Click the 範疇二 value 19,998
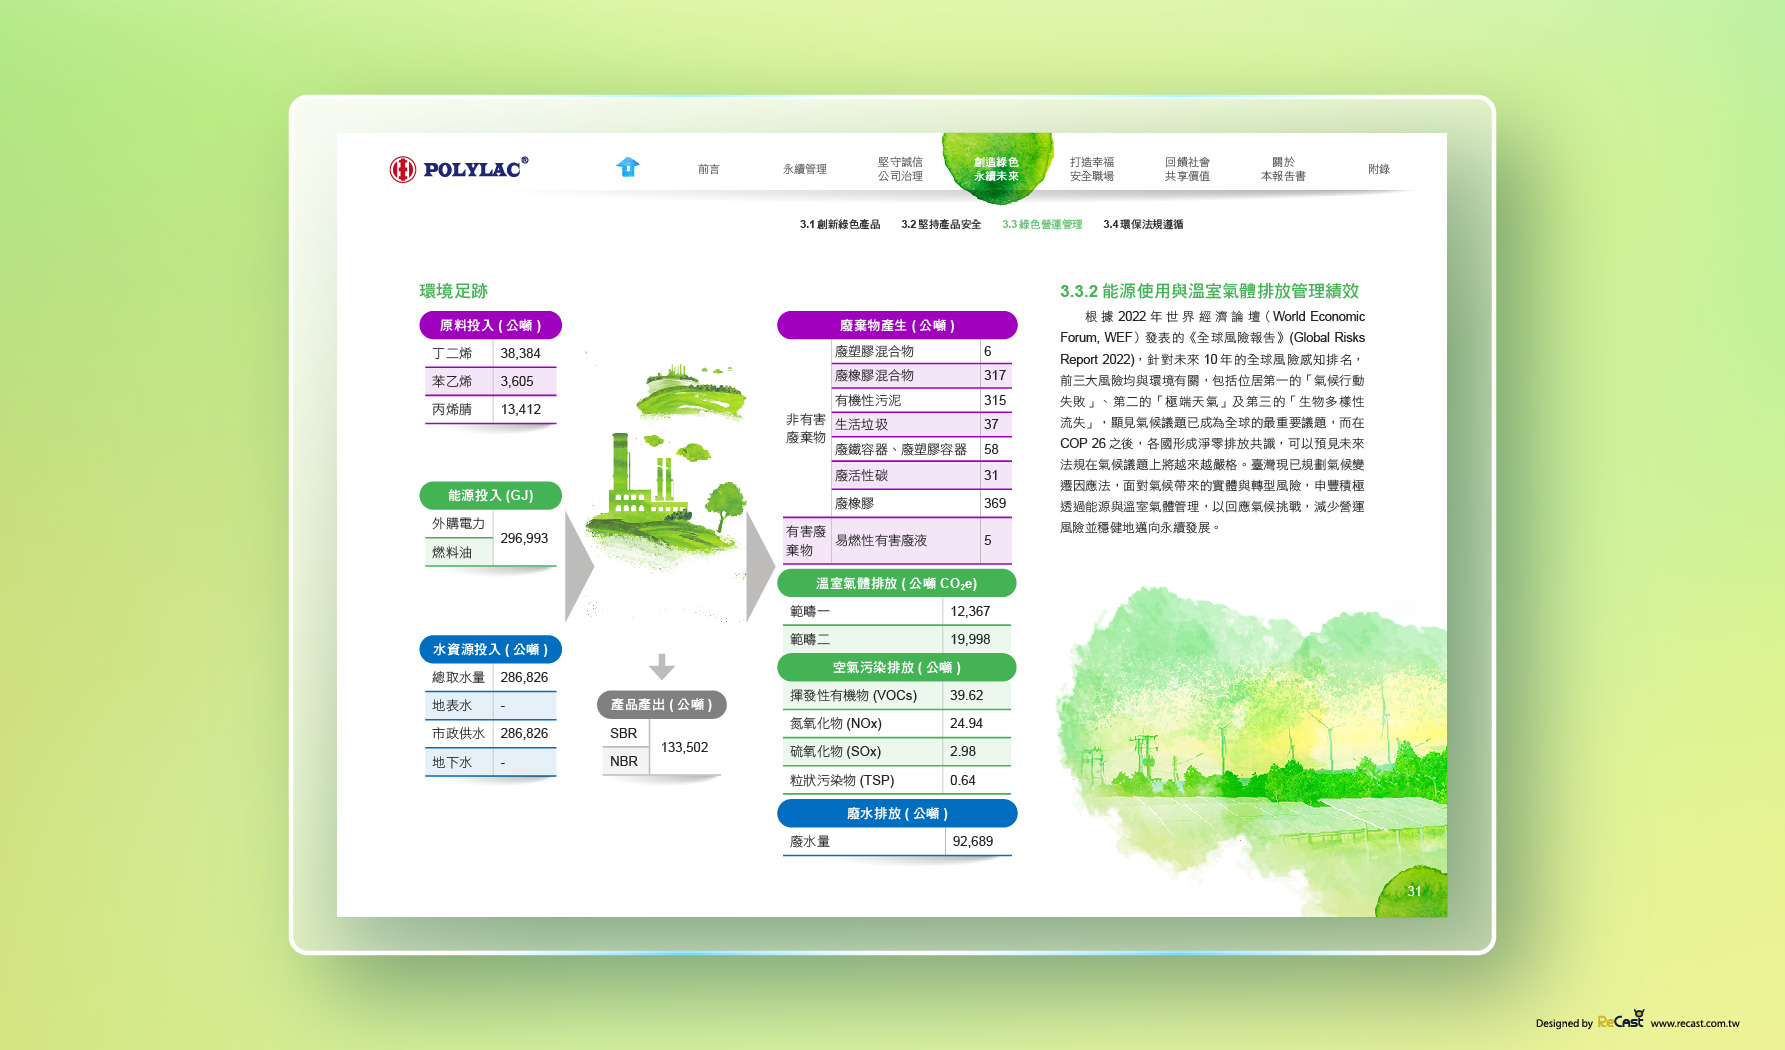Viewport: 1785px width, 1050px height. click(x=970, y=639)
